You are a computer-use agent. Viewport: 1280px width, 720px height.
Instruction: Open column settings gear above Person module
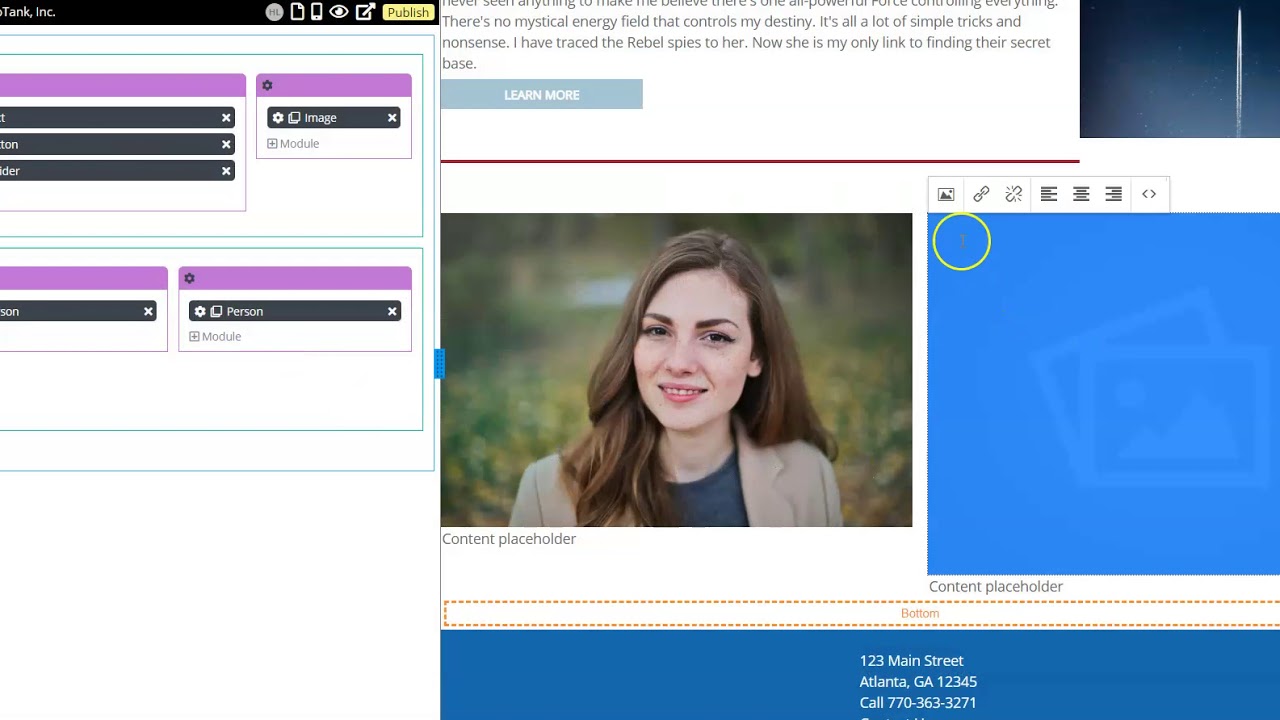click(189, 278)
